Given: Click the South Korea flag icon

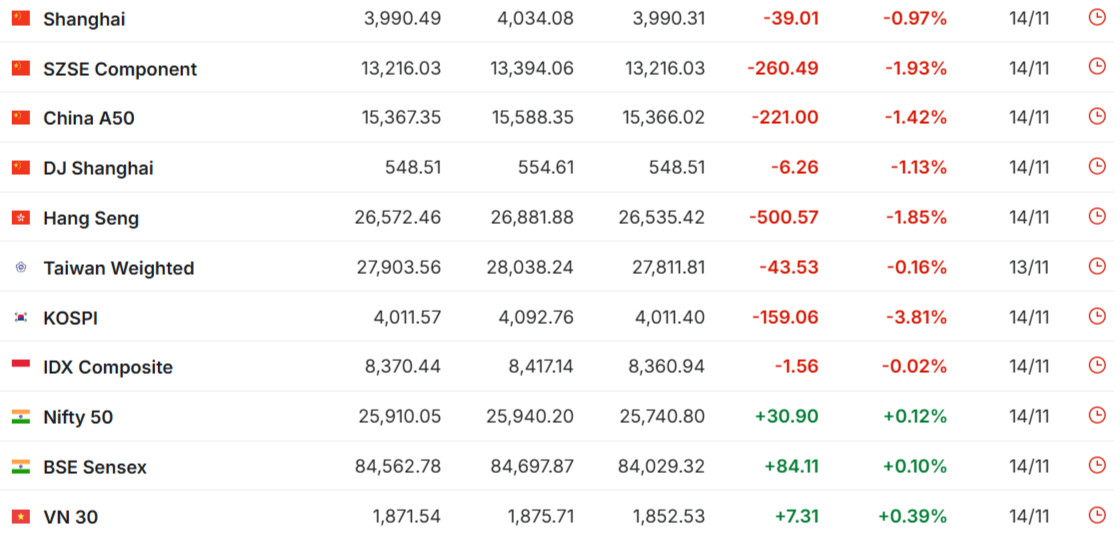Looking at the screenshot, I should 21,318.
